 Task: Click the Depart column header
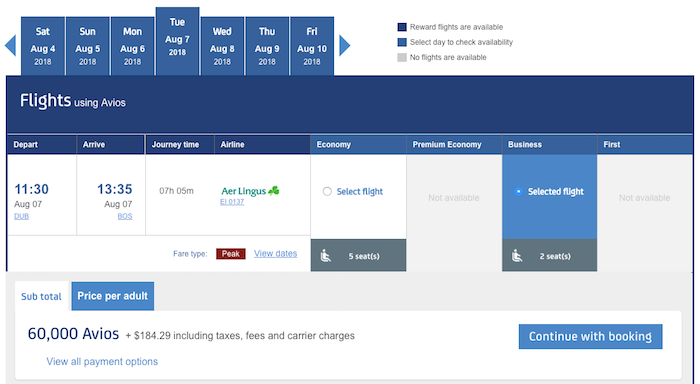pyautogui.click(x=42, y=145)
